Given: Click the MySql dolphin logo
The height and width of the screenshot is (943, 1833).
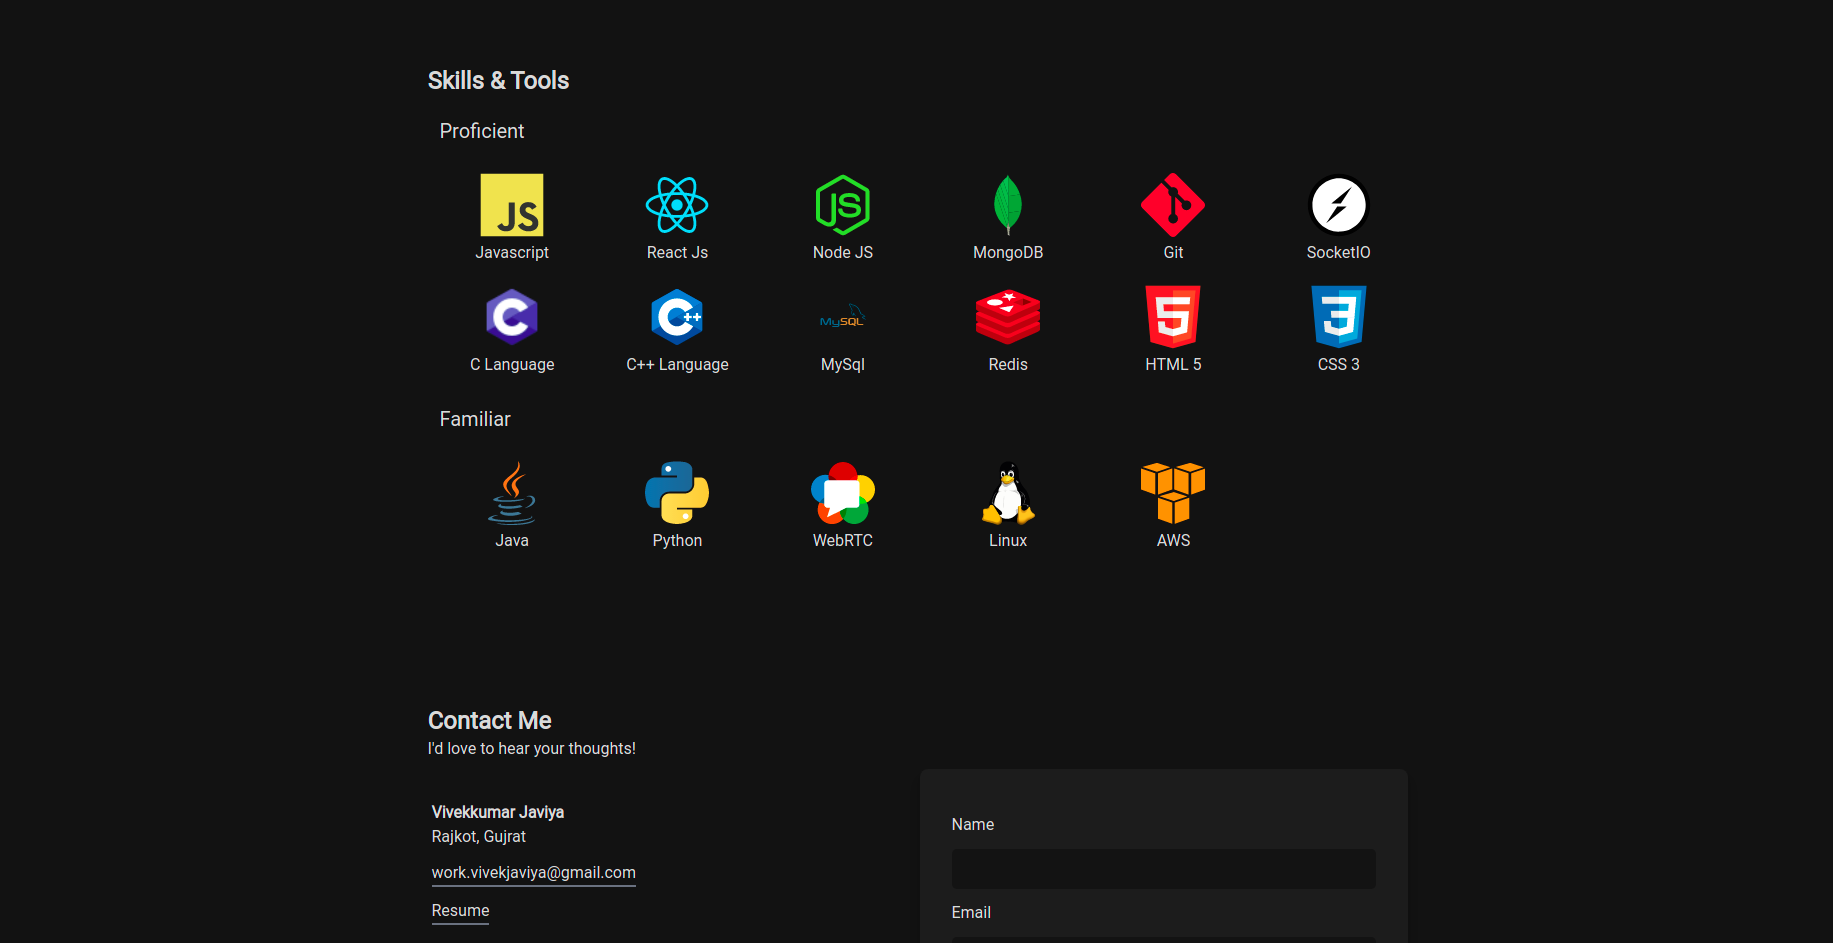Looking at the screenshot, I should (843, 317).
